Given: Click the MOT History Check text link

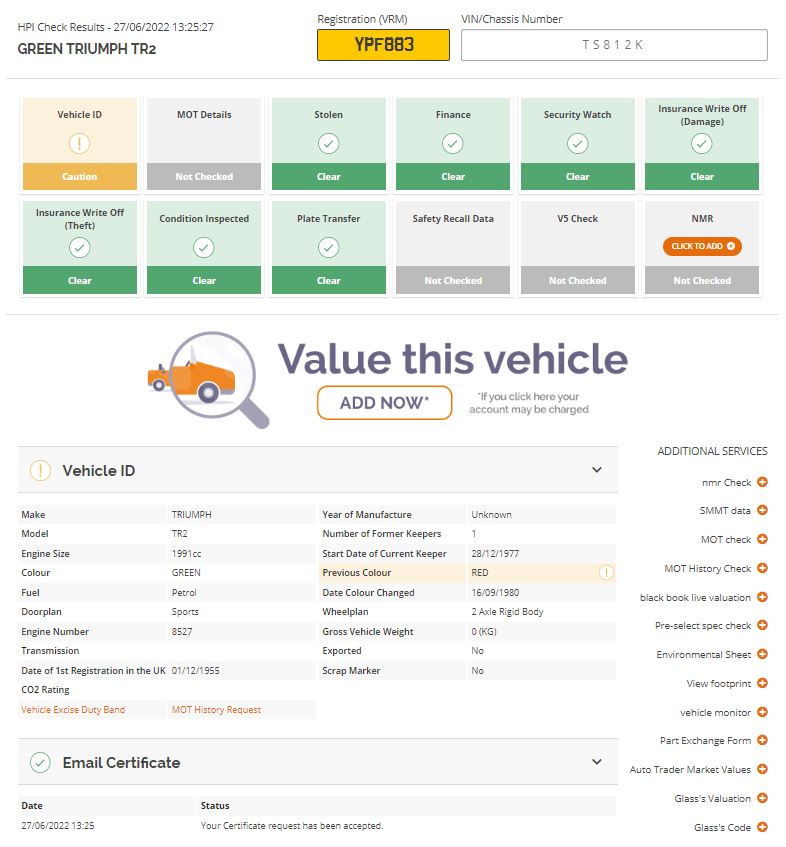Looking at the screenshot, I should pyautogui.click(x=707, y=568).
